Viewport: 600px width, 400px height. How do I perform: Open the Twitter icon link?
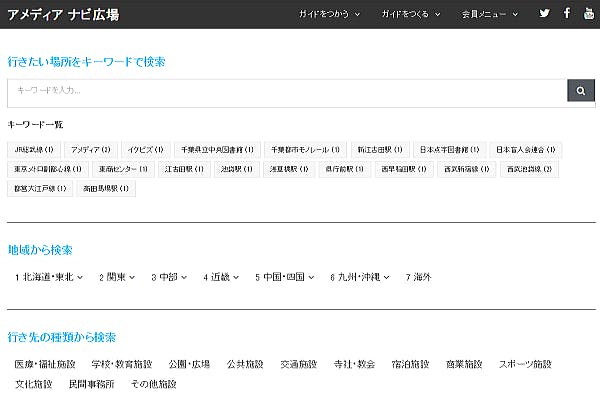[544, 14]
